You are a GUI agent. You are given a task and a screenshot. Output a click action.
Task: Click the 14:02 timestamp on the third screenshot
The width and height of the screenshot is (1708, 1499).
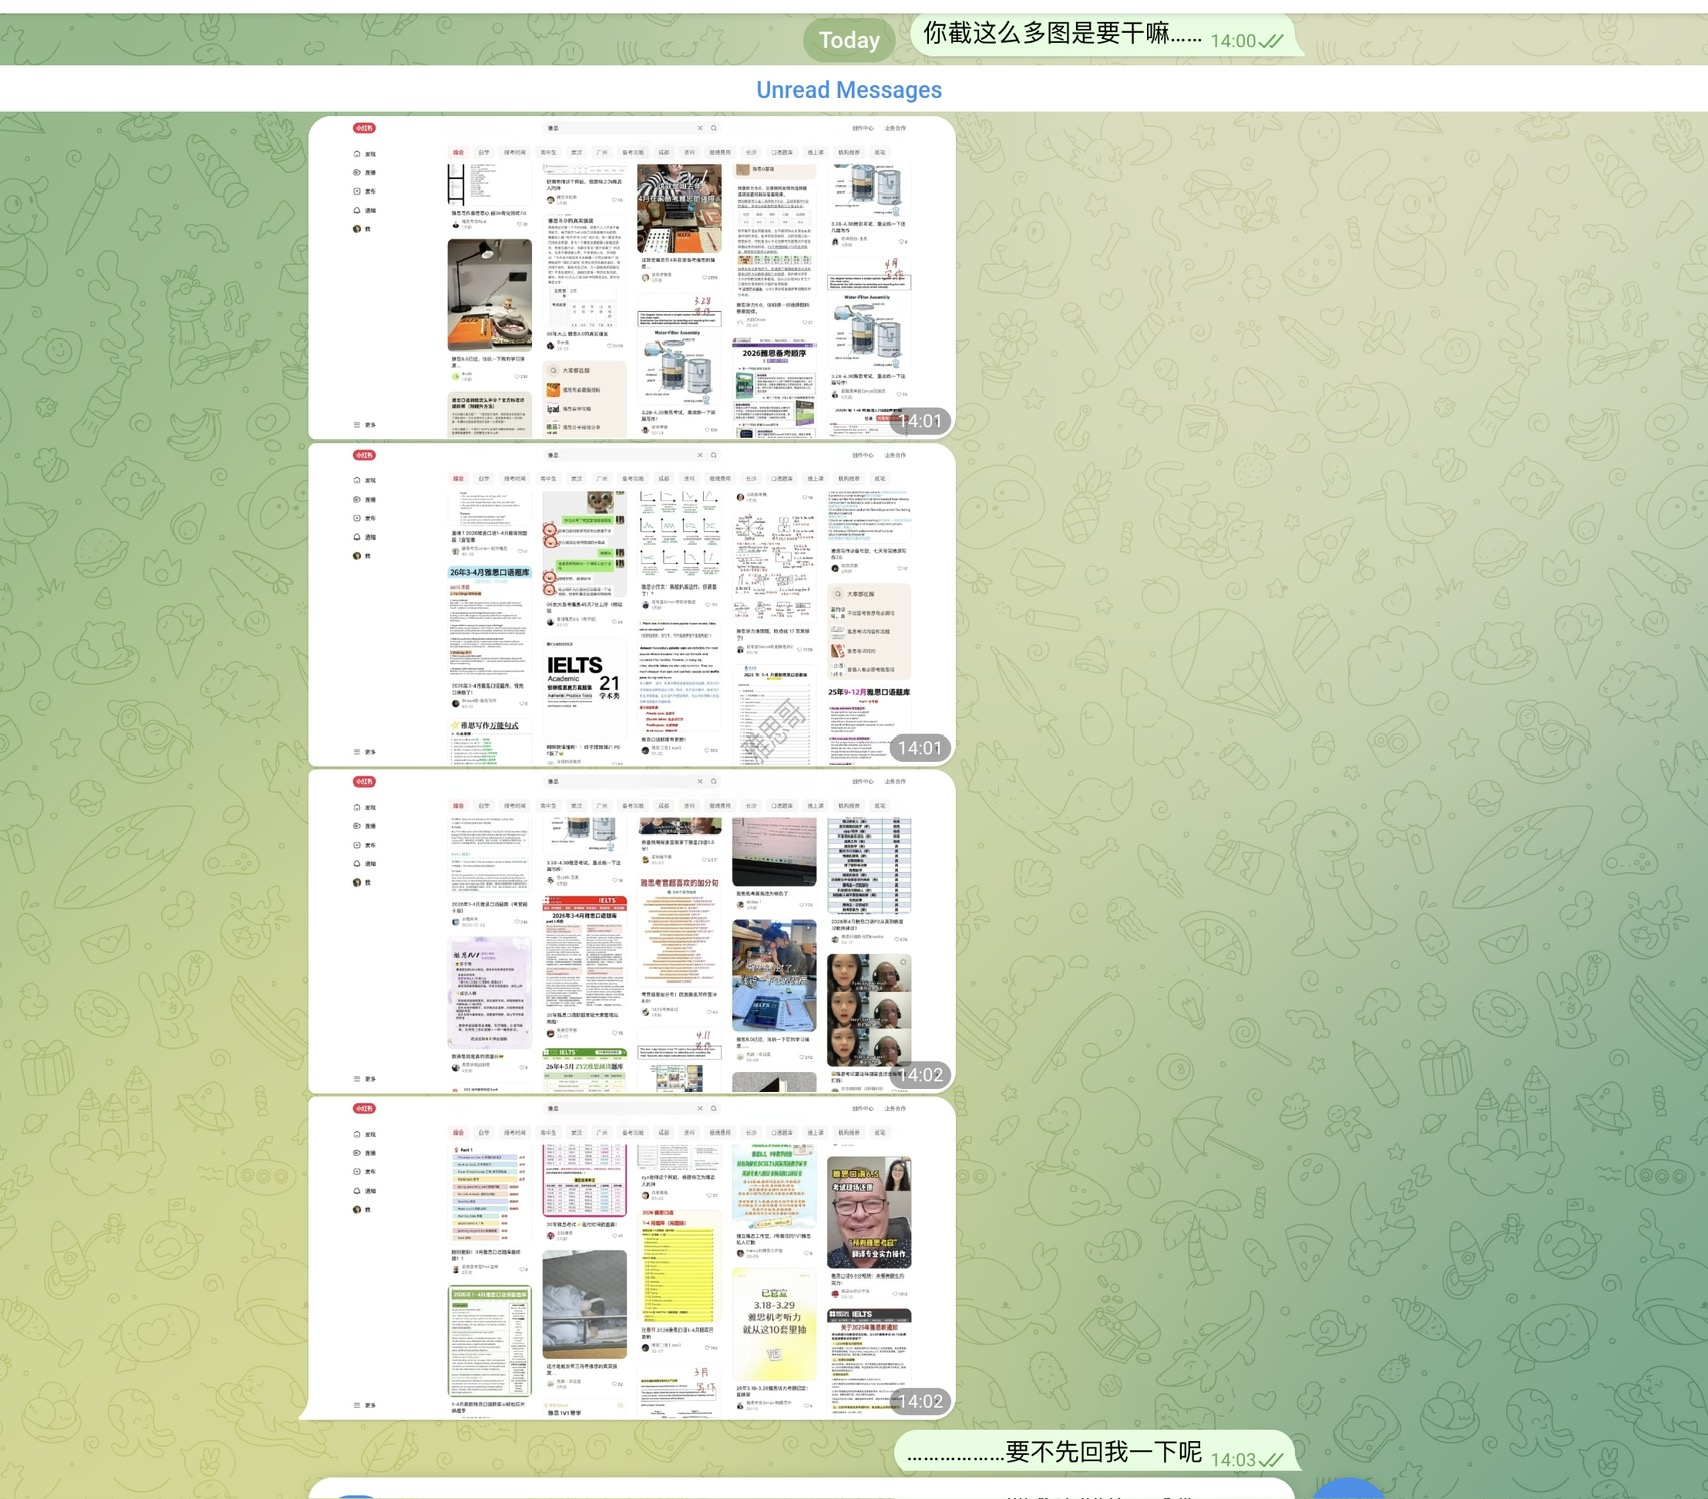(919, 1075)
